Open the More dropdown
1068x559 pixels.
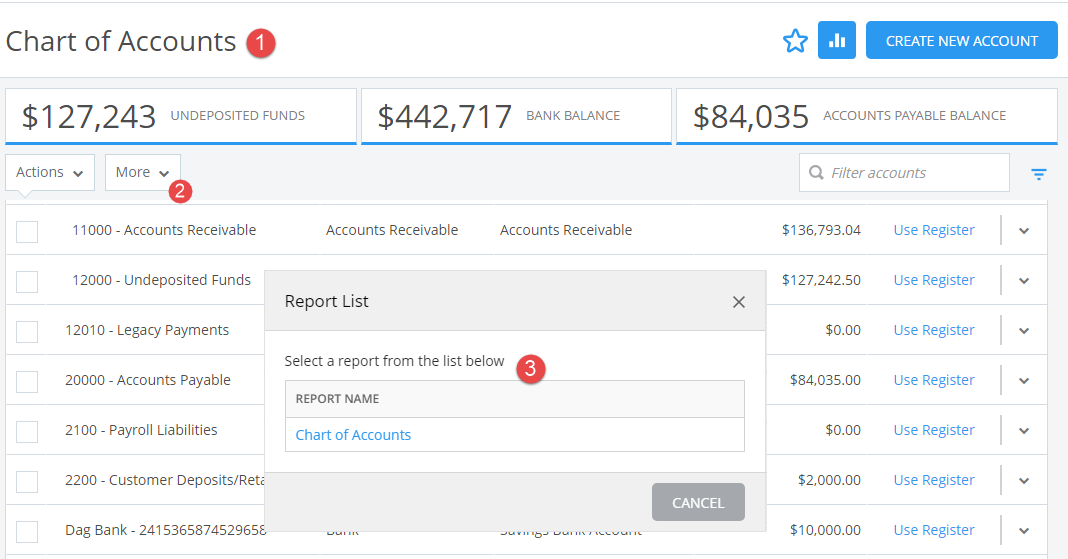(142, 172)
